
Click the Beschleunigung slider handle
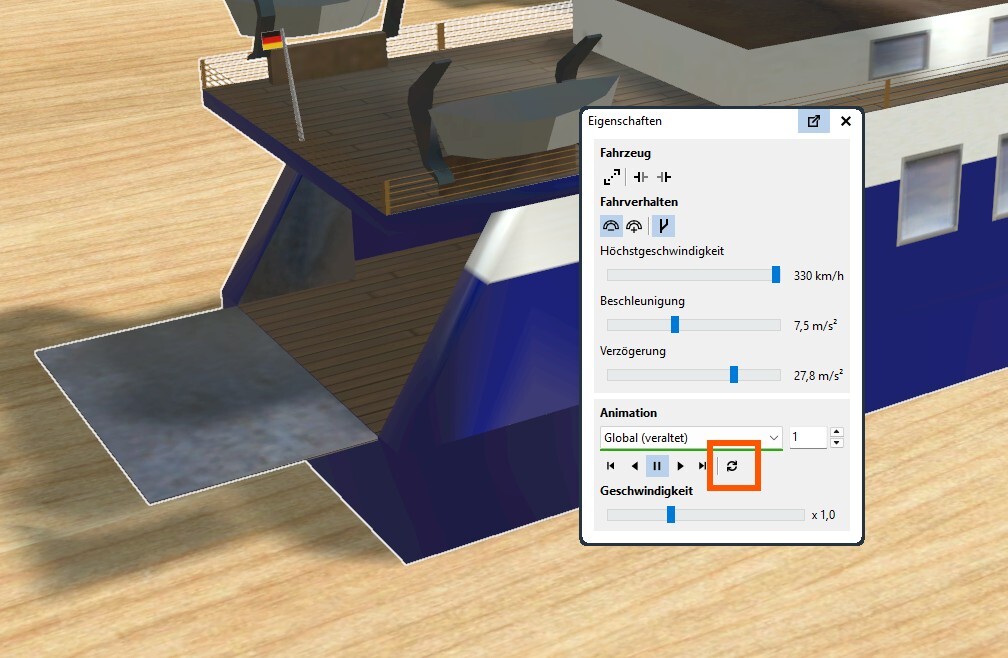click(675, 325)
